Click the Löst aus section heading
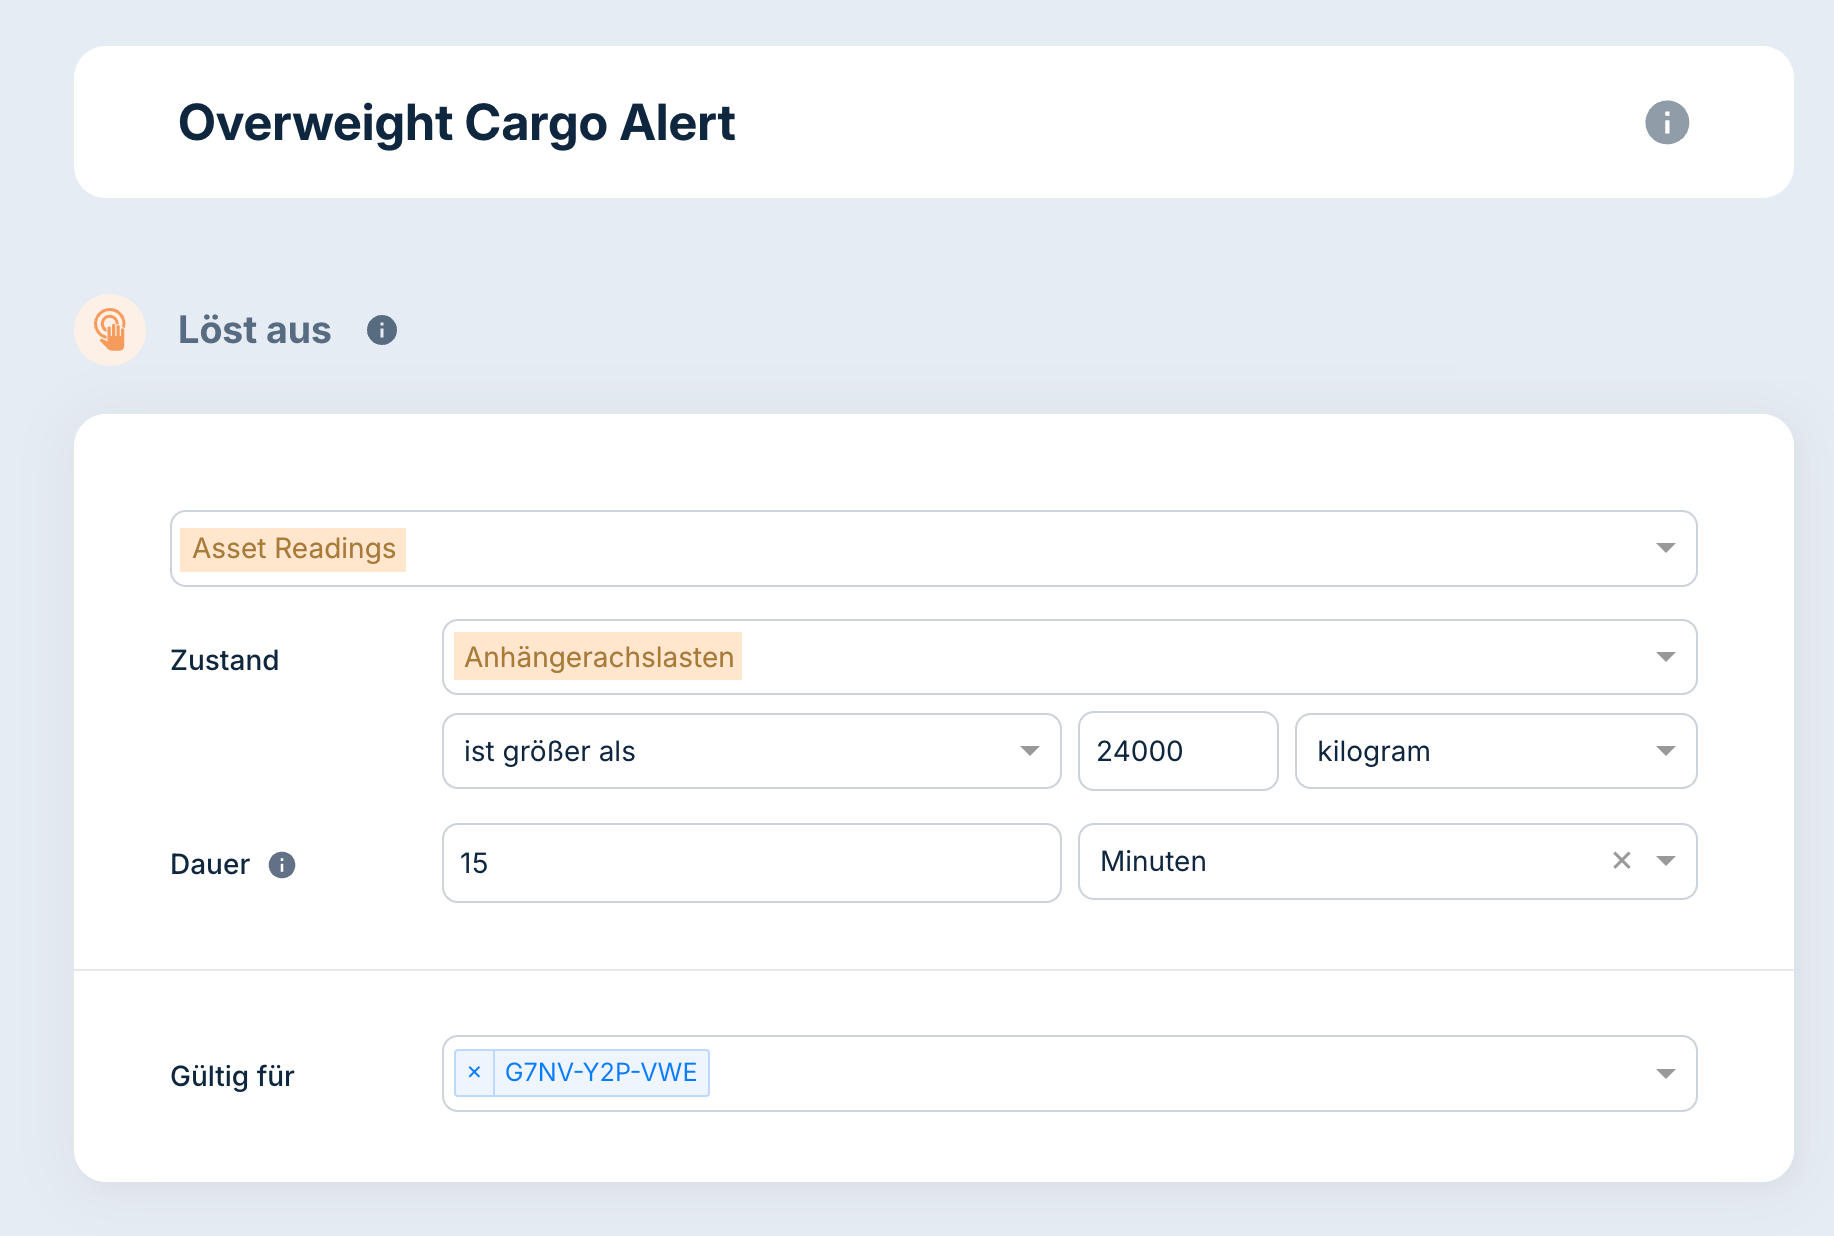1834x1236 pixels. (x=254, y=330)
